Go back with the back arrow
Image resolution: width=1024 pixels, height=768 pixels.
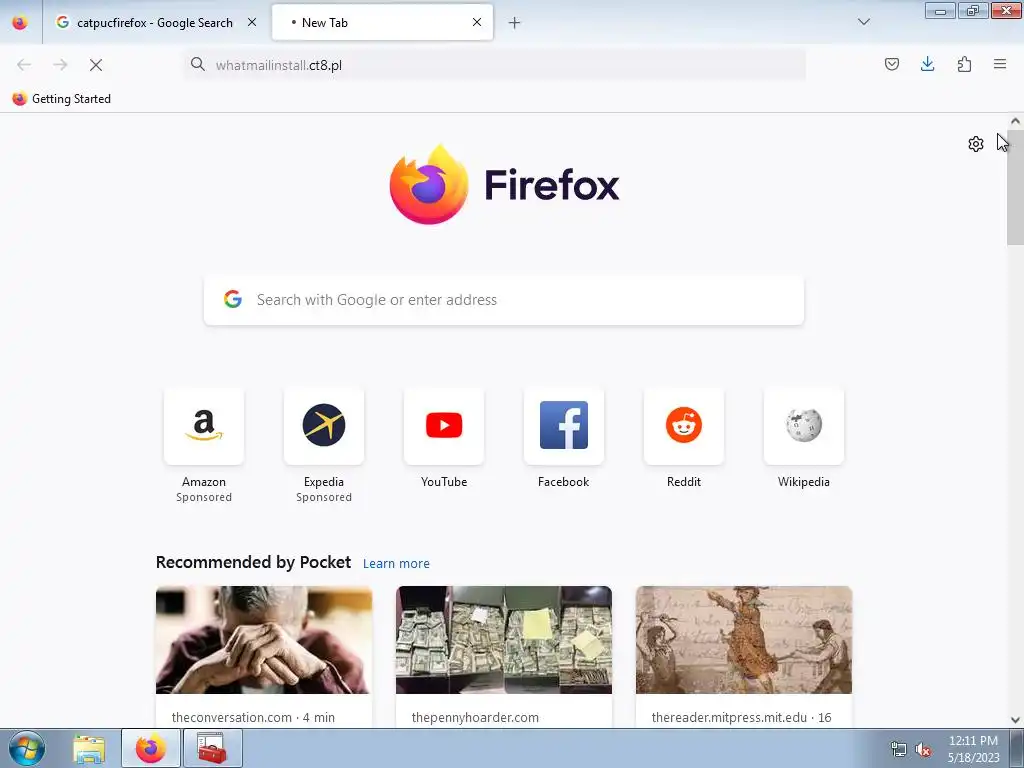(x=24, y=65)
